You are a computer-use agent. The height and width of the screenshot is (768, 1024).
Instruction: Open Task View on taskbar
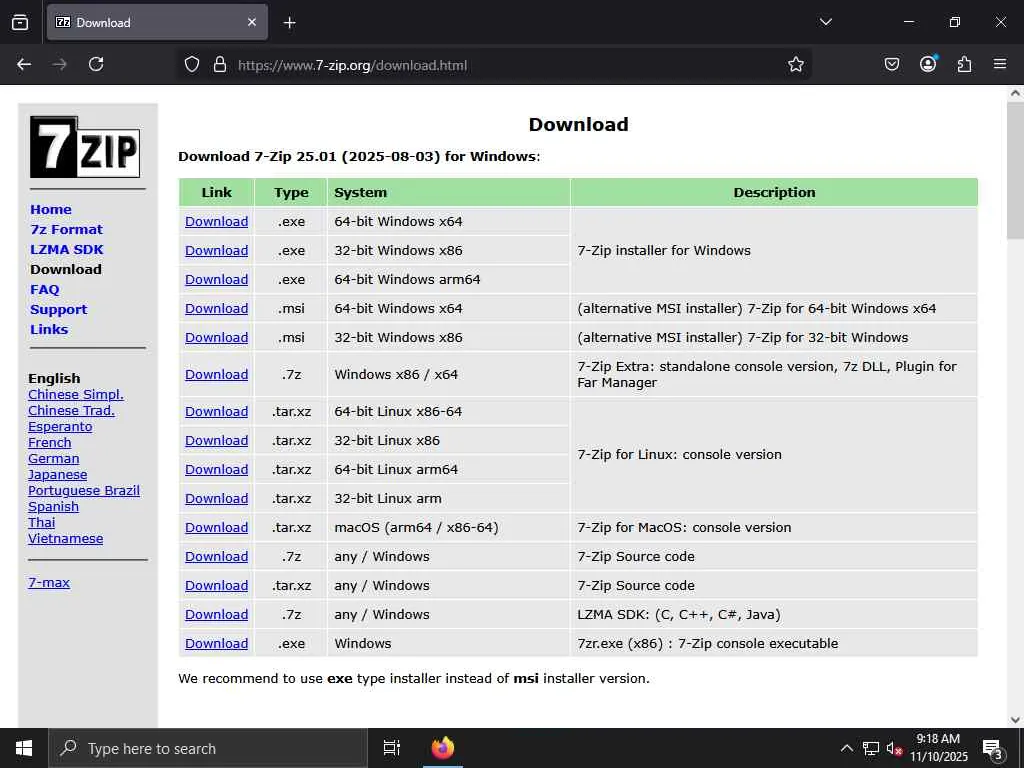(391, 748)
